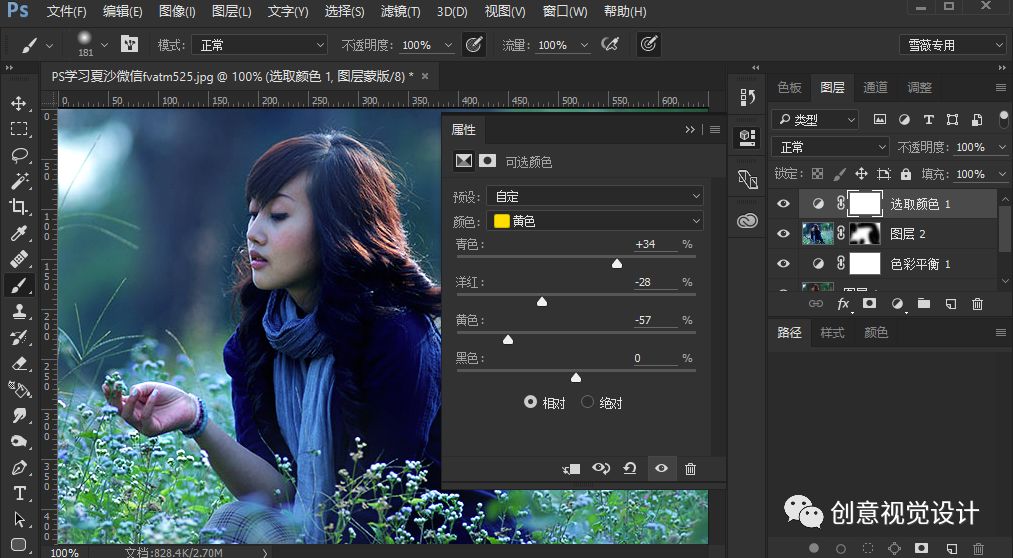
Task: Select the Clone Stamp tool
Action: click(x=19, y=311)
